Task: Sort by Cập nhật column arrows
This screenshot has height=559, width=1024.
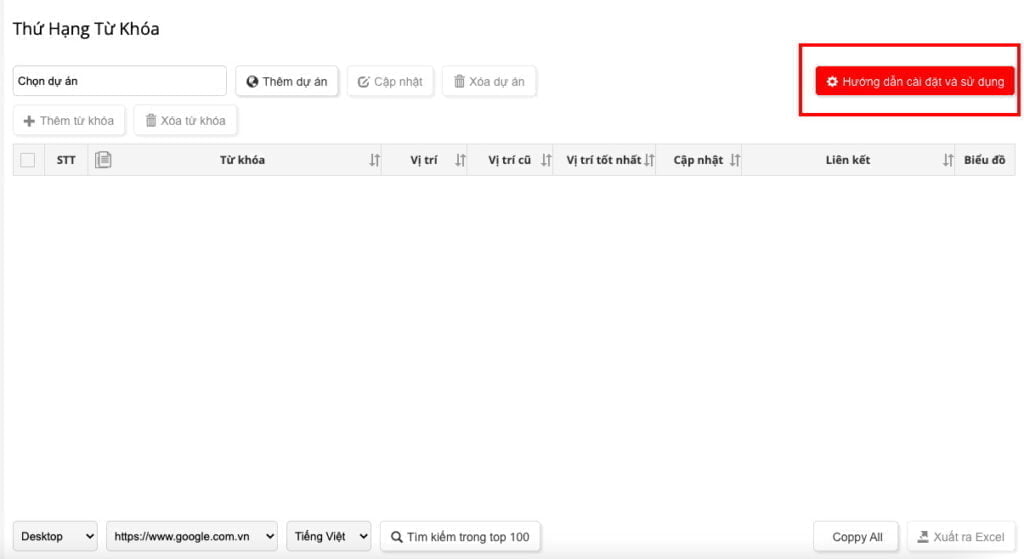Action: 735,160
